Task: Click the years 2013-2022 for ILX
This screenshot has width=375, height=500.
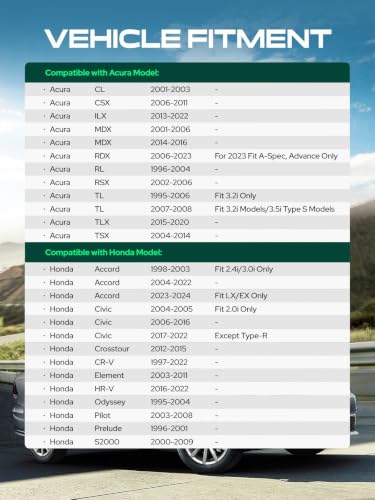Action: click(x=169, y=116)
